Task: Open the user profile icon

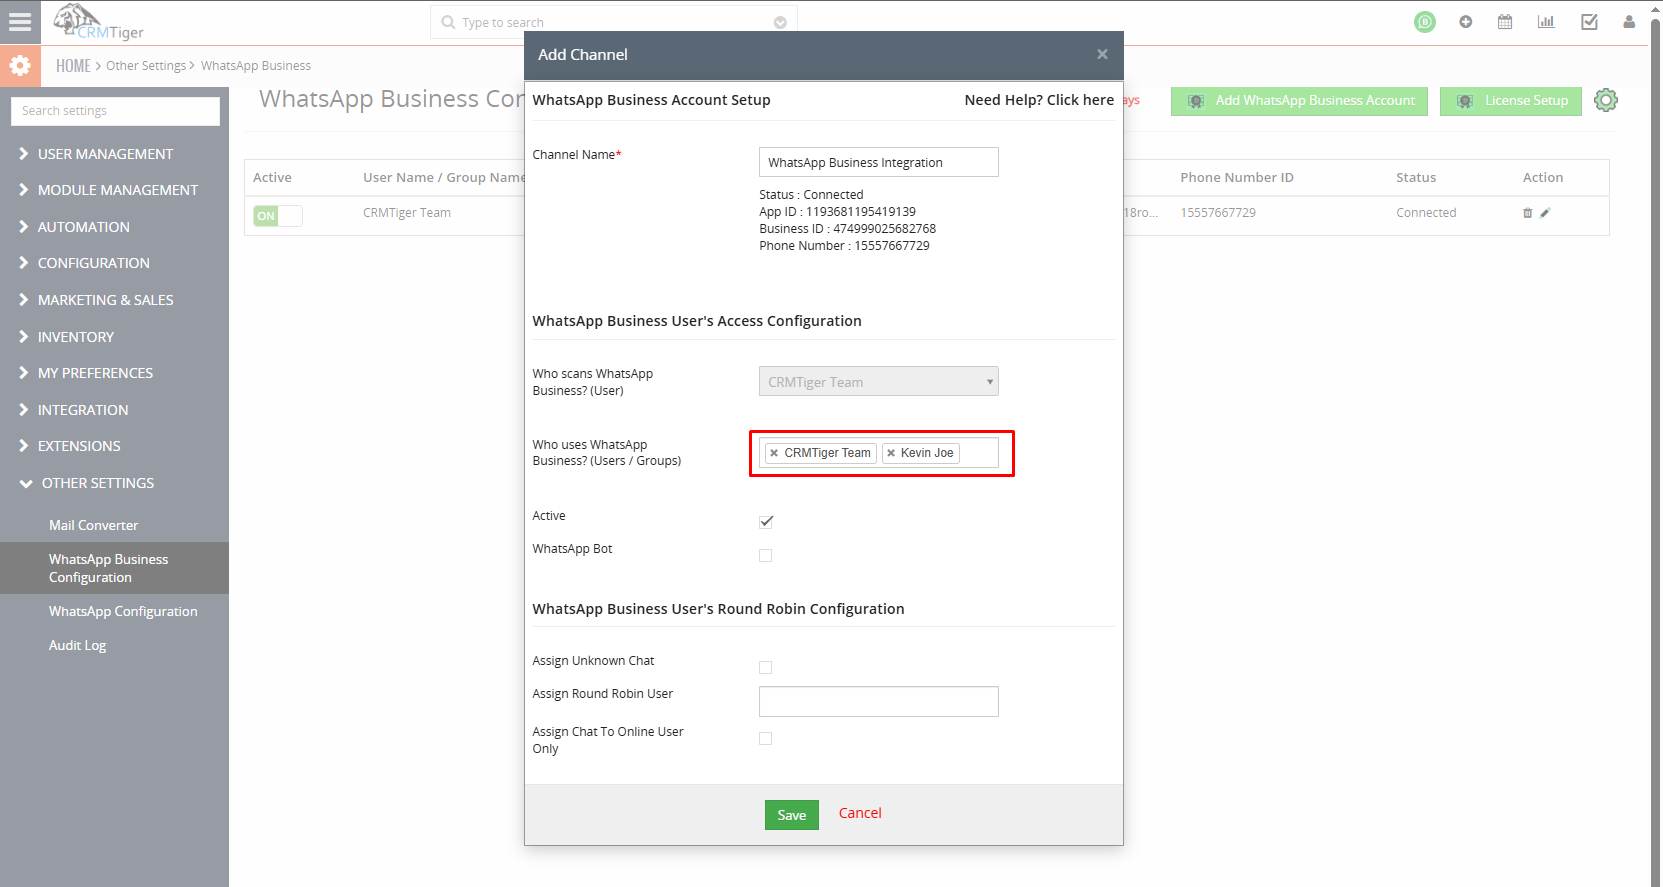Action: coord(1629,22)
